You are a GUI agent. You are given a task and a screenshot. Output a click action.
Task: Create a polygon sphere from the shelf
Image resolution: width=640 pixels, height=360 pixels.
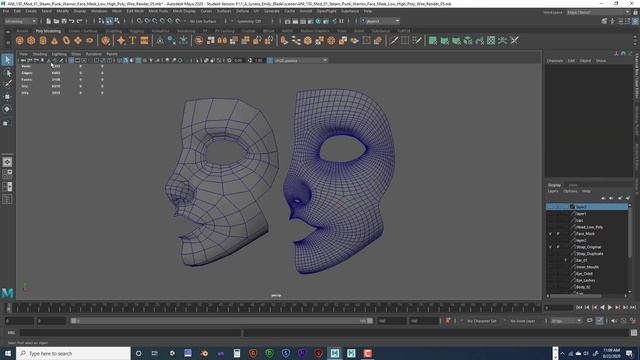click(20, 40)
